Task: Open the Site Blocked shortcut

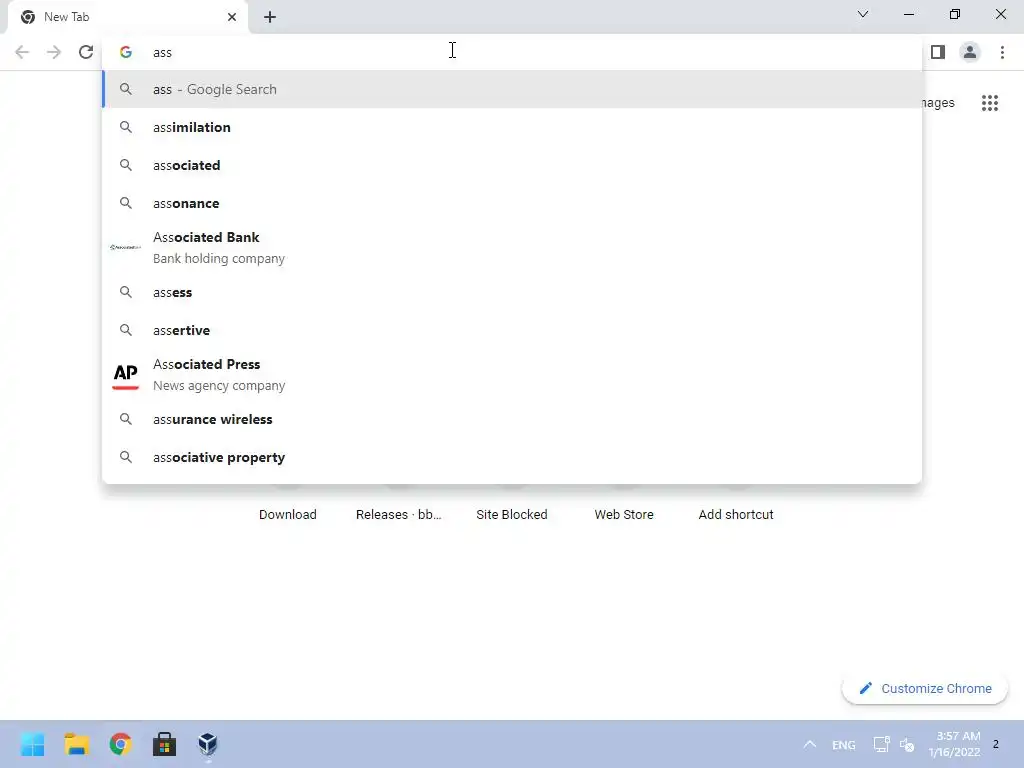Action: point(511,514)
